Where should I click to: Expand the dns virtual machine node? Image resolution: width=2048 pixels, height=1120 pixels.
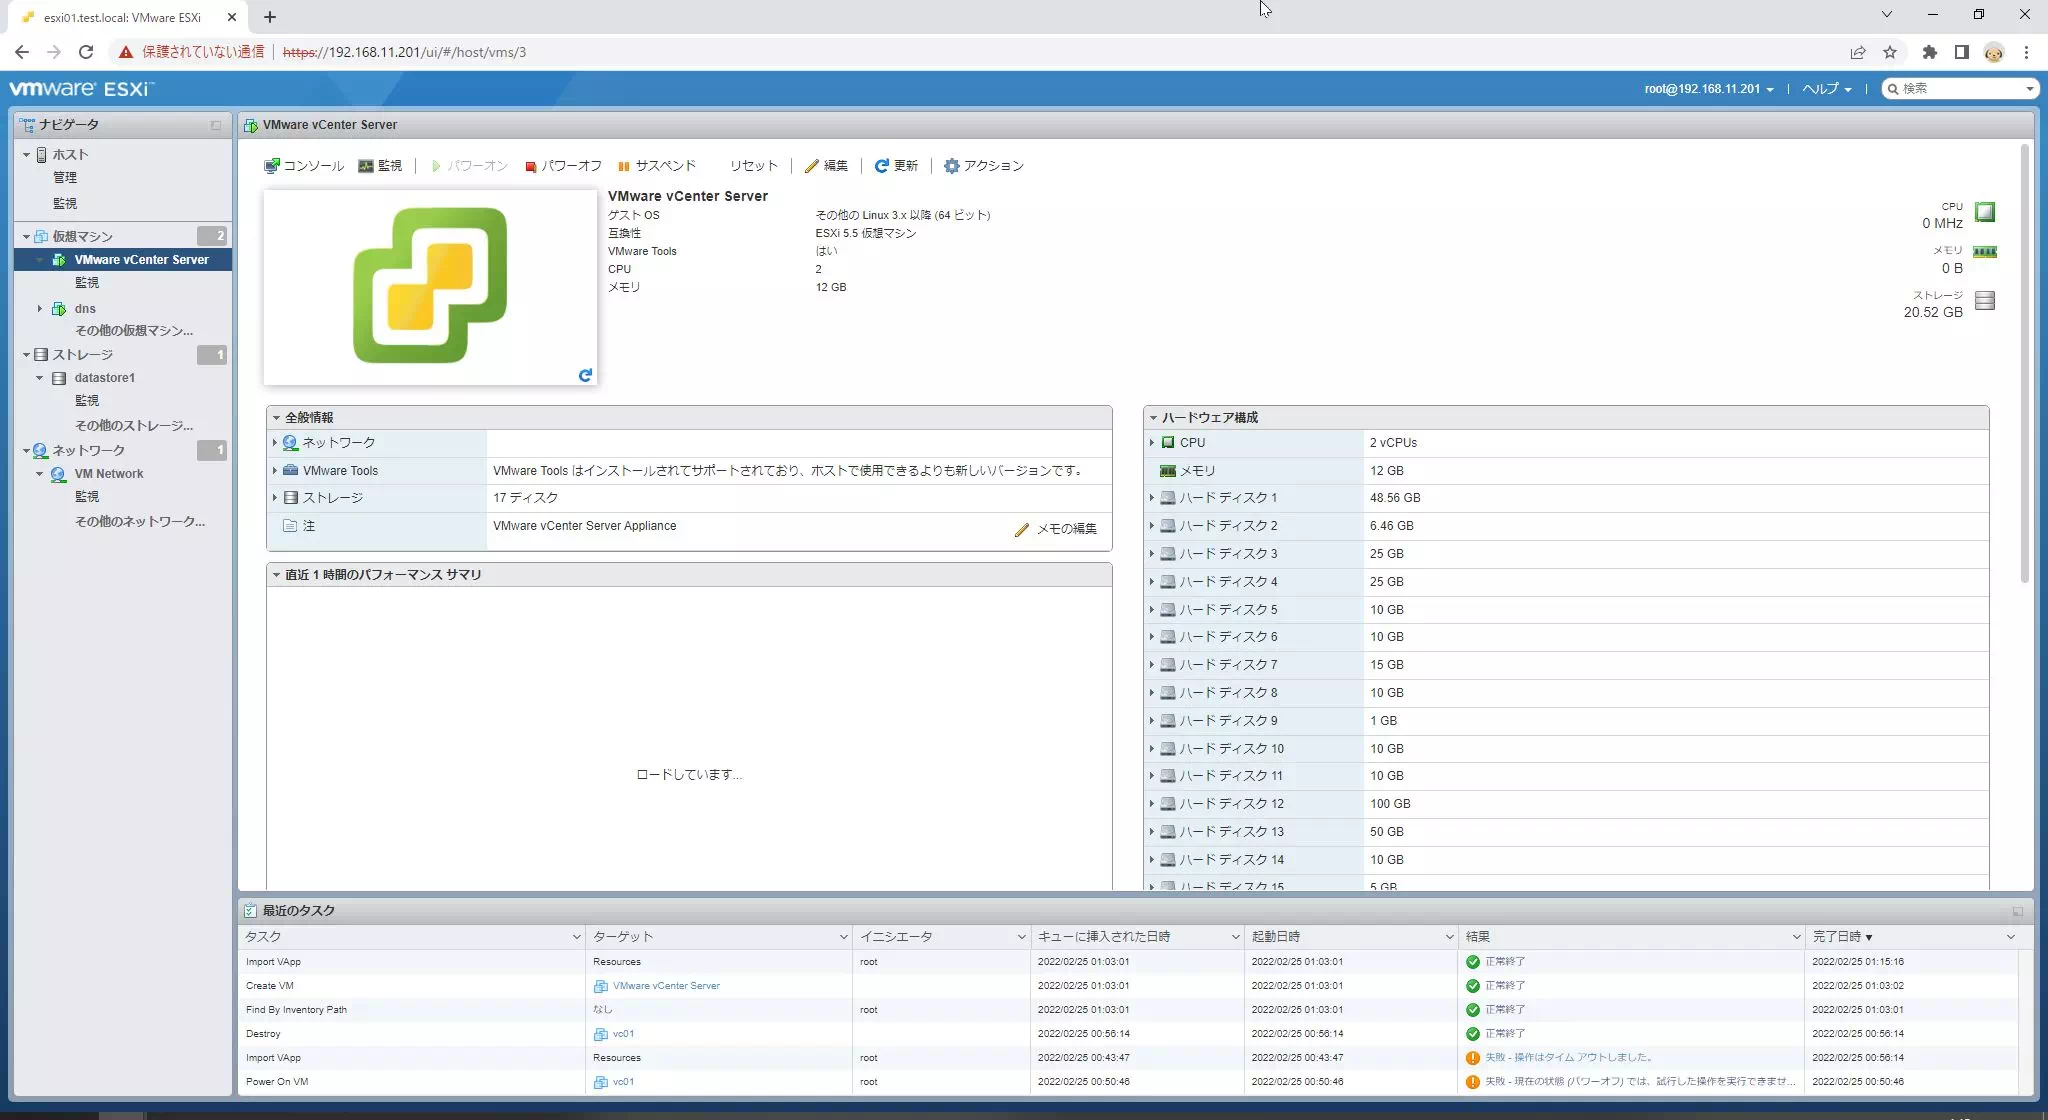40,309
